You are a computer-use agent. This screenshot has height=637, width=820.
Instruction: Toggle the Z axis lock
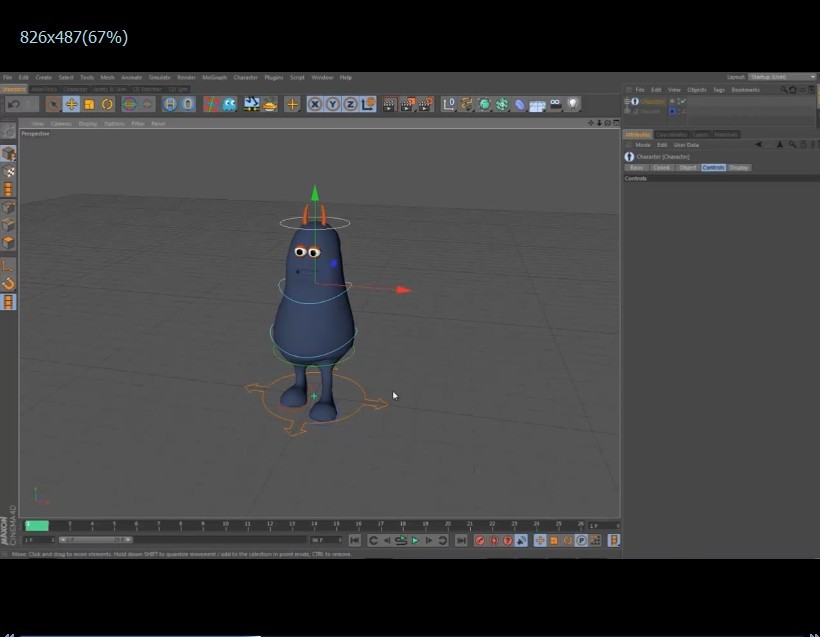pos(352,103)
